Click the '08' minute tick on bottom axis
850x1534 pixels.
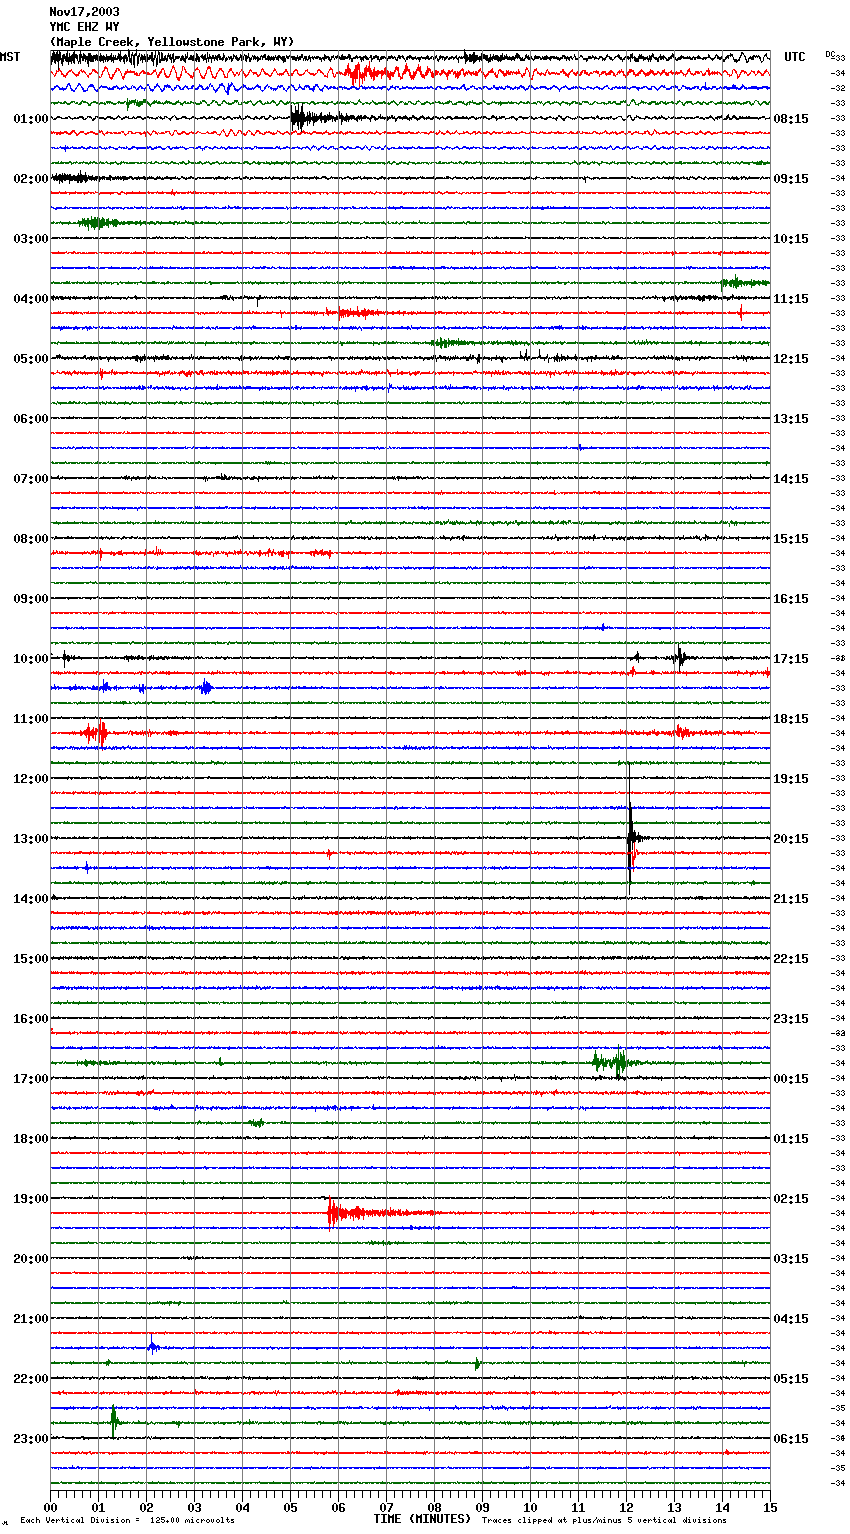(x=434, y=1507)
